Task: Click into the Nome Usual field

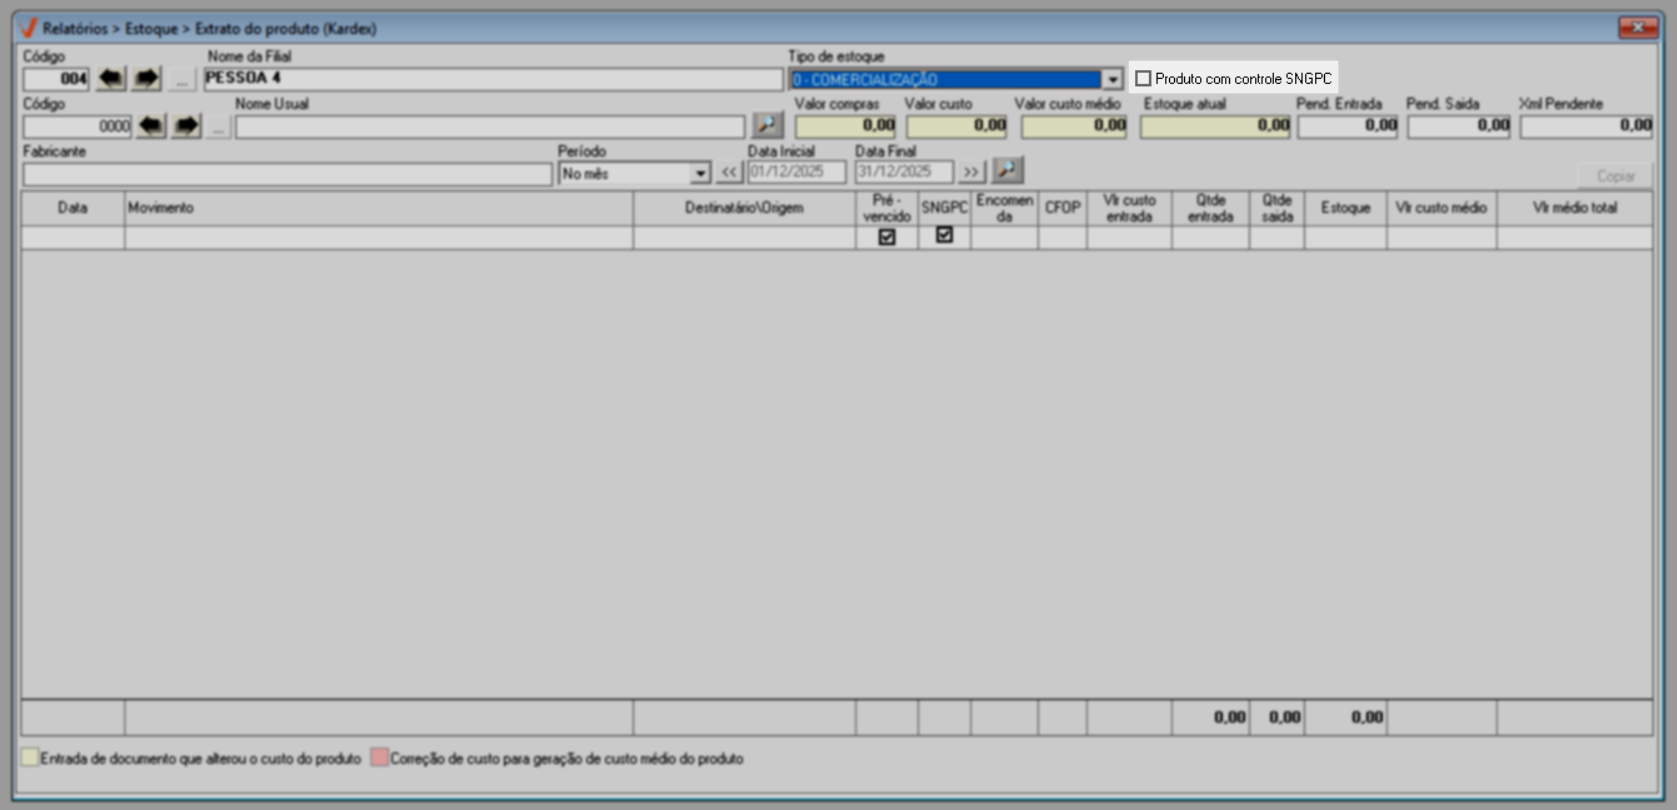Action: pyautogui.click(x=490, y=127)
